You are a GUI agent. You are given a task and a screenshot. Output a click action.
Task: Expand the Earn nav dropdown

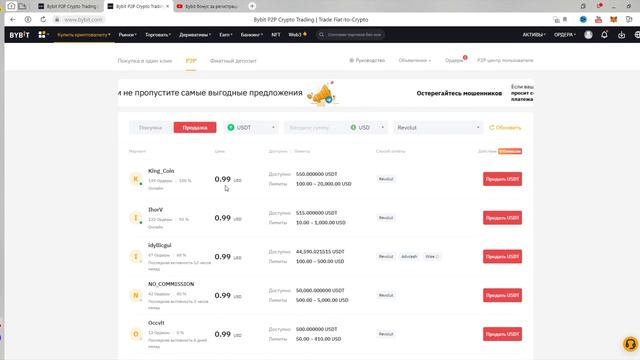pyautogui.click(x=226, y=35)
